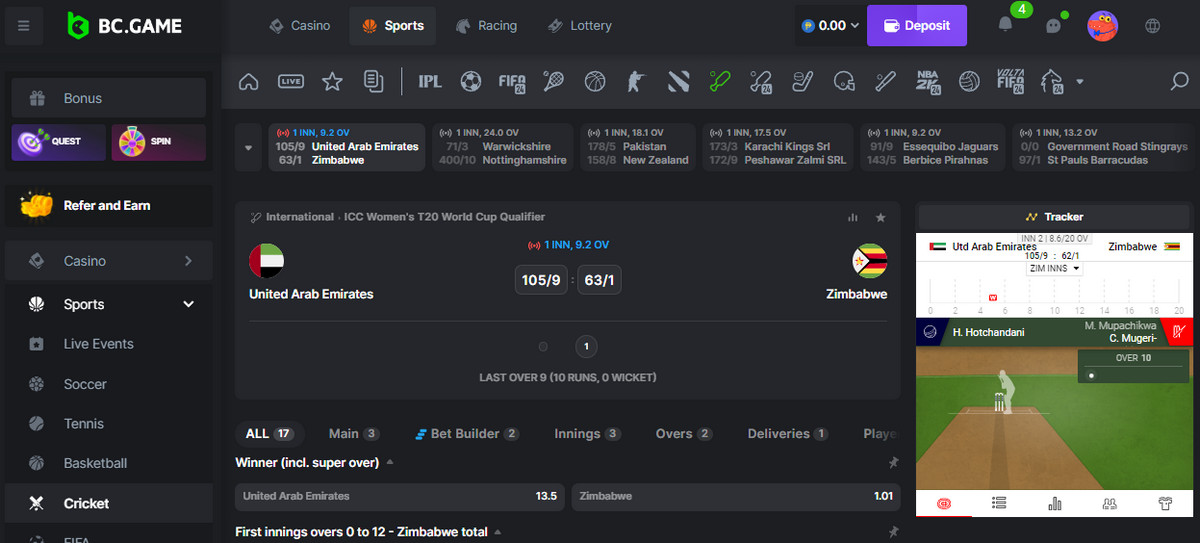Select the IPL league icon
1200x543 pixels.
(x=430, y=82)
